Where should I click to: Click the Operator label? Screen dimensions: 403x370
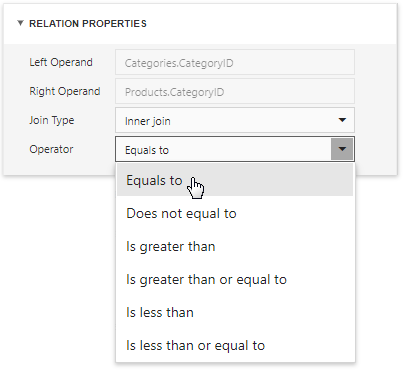pos(51,149)
